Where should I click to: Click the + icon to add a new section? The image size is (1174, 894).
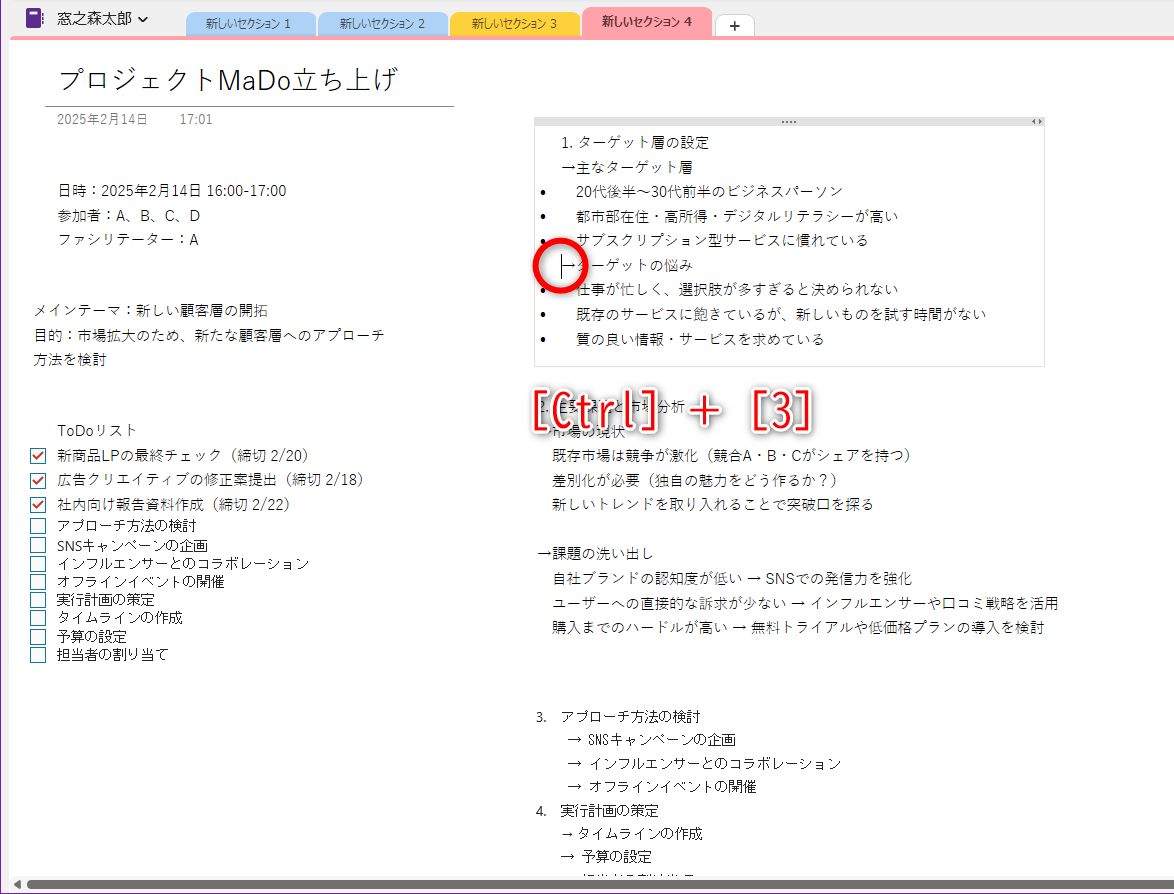point(735,25)
